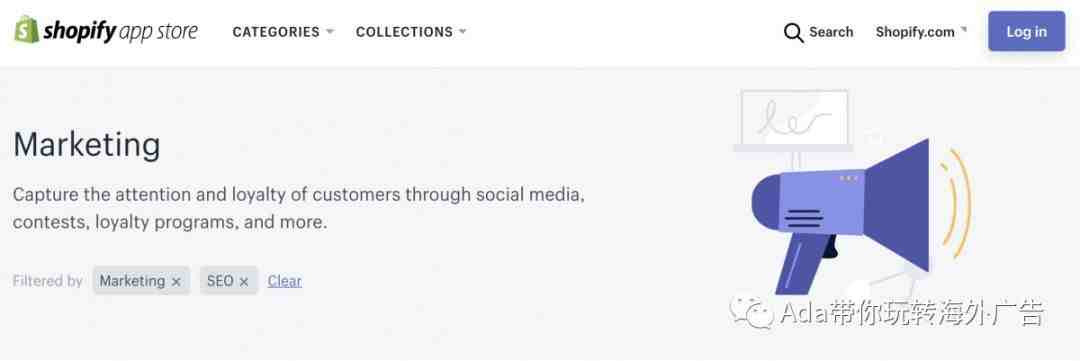Viewport: 1080px width, 361px height.
Task: Click the laptop signature illustration
Action: [793, 121]
